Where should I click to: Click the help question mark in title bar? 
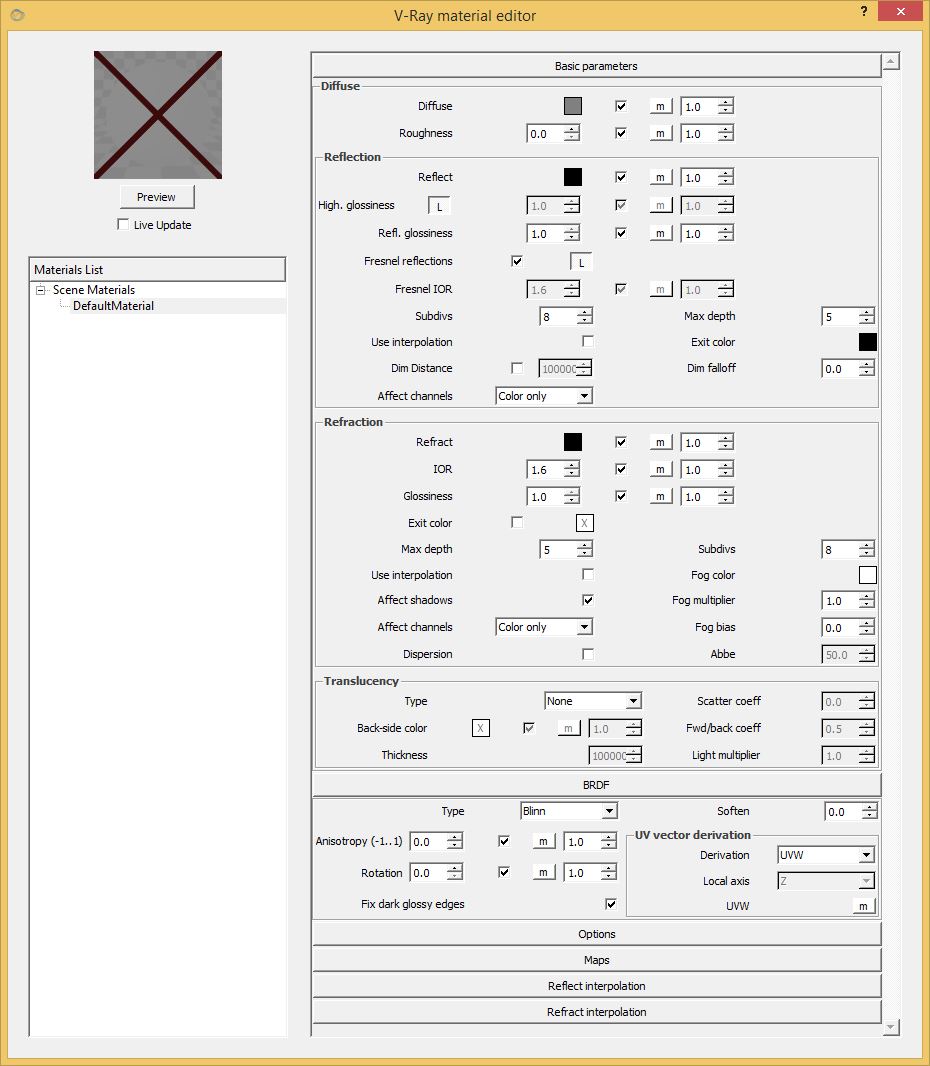click(863, 11)
